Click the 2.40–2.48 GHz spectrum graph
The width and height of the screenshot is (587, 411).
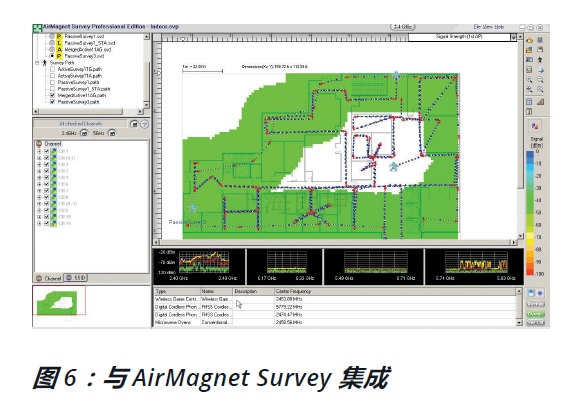[203, 262]
